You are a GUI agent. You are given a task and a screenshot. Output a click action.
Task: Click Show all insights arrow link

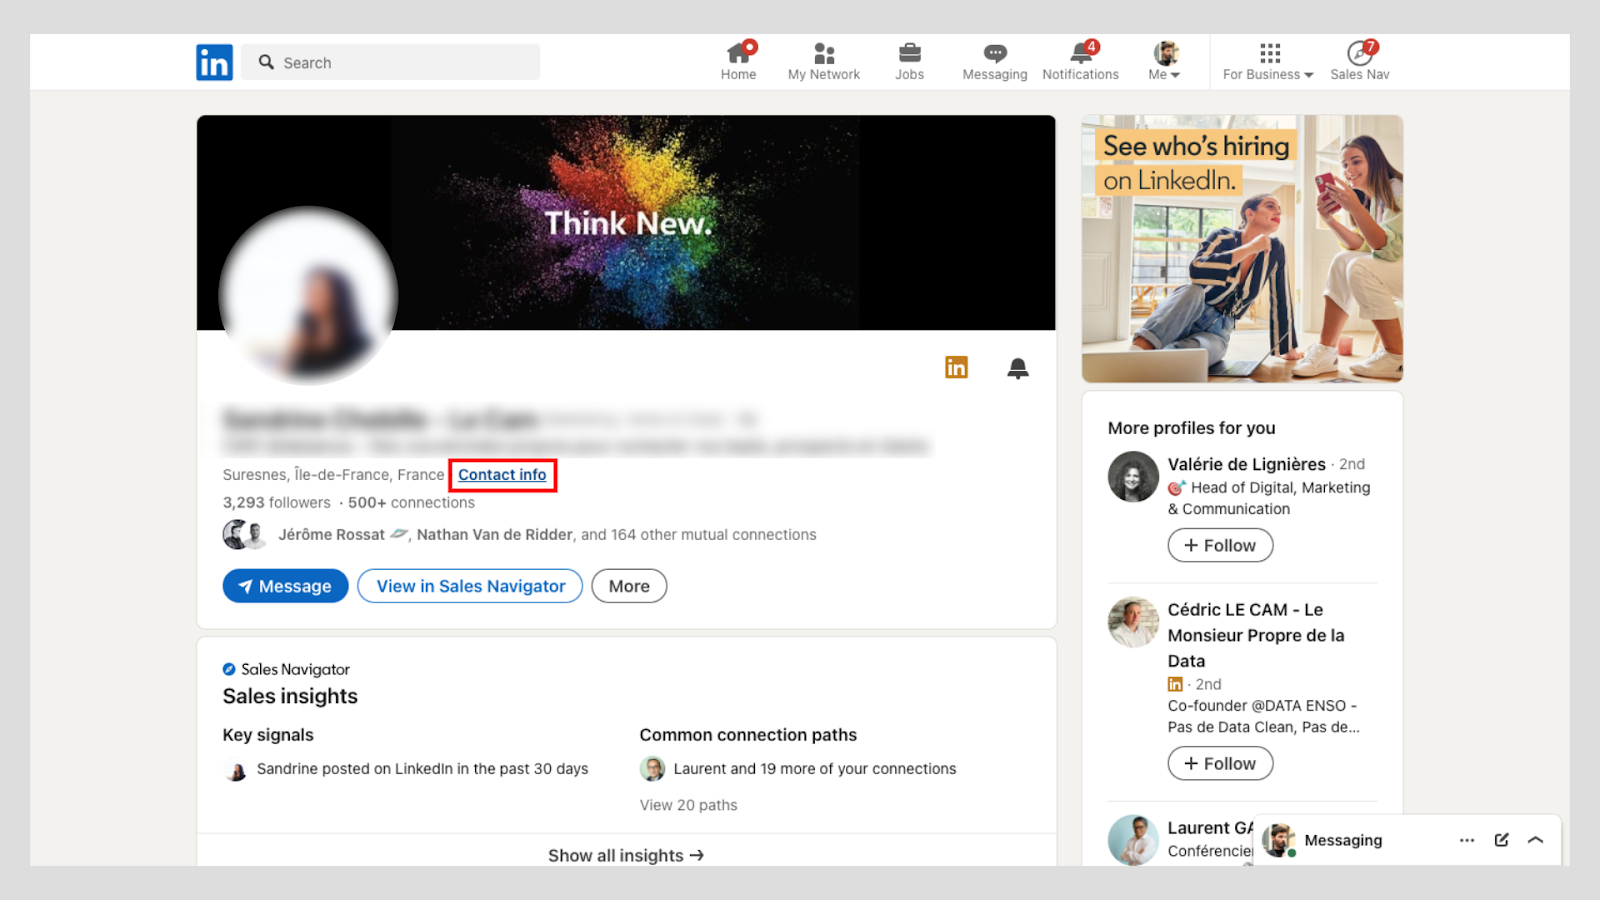coord(626,855)
